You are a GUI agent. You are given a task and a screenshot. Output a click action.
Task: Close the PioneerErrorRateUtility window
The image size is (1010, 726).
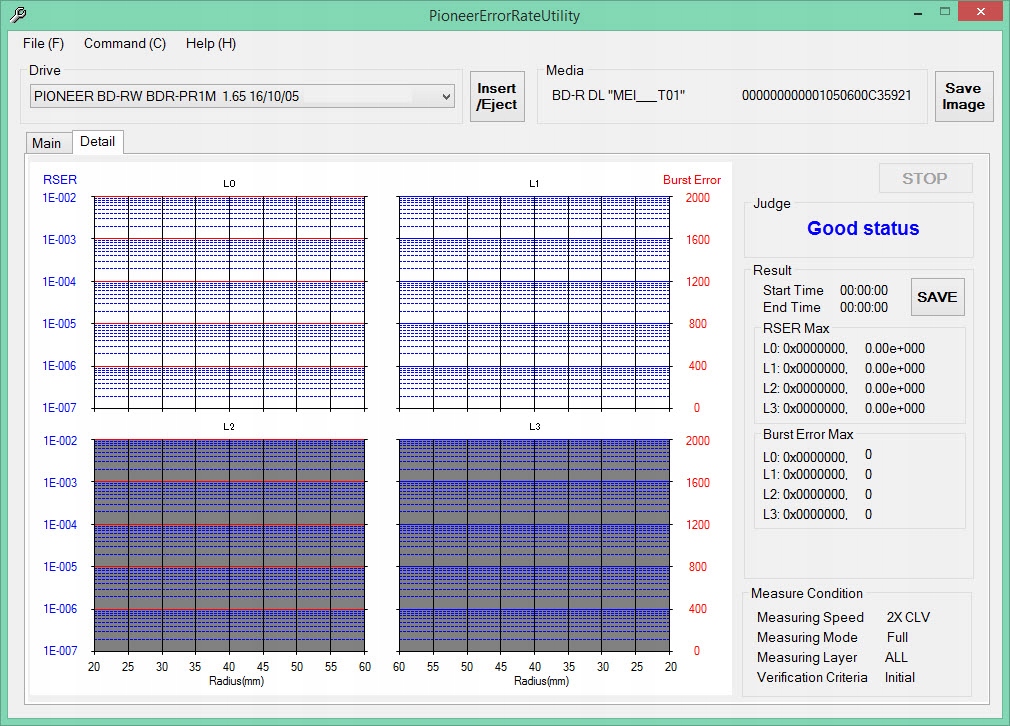click(x=980, y=12)
